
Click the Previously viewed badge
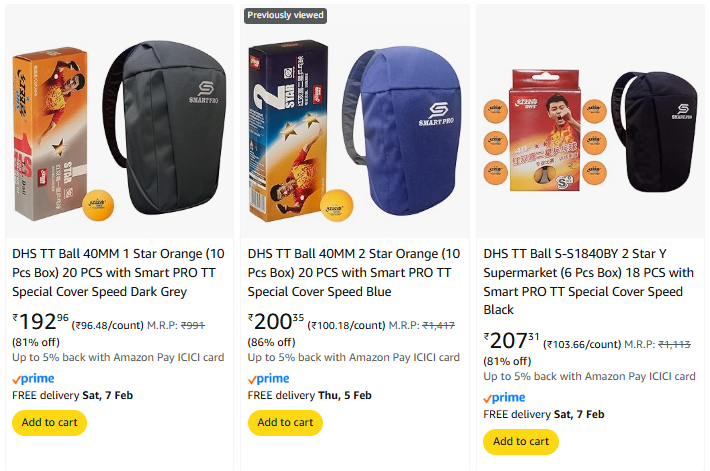pos(285,15)
